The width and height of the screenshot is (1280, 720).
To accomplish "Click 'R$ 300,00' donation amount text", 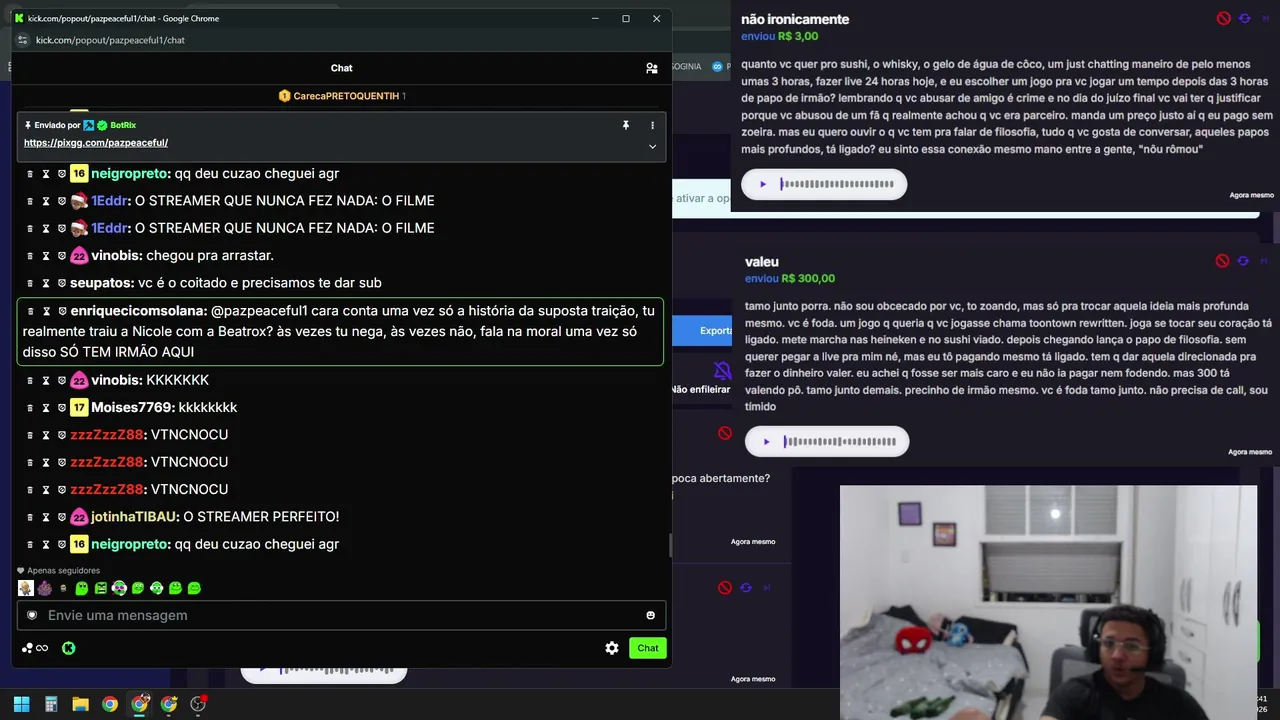I will tap(808, 279).
